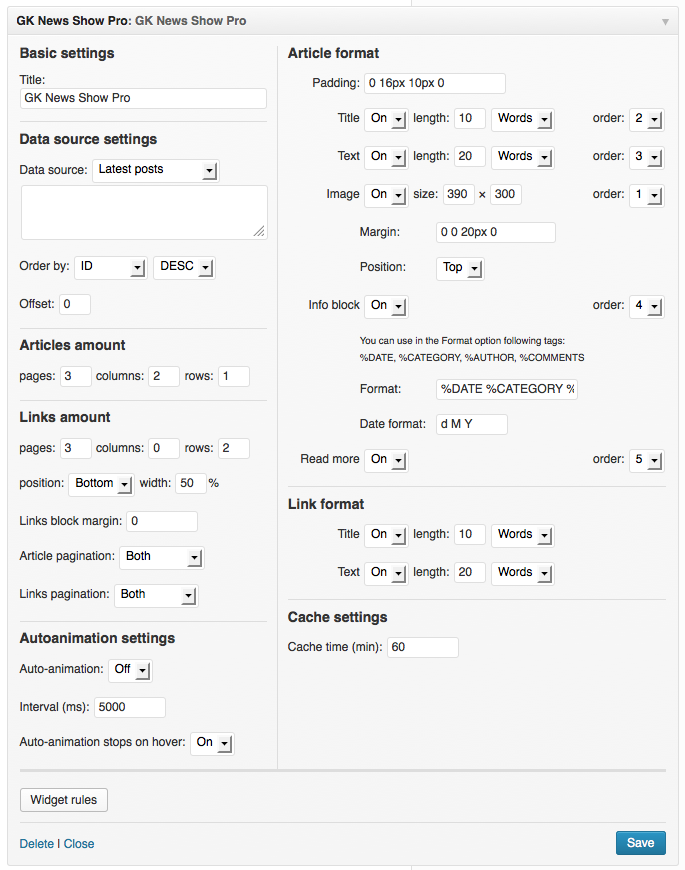Focus the Cache time input field

click(422, 647)
